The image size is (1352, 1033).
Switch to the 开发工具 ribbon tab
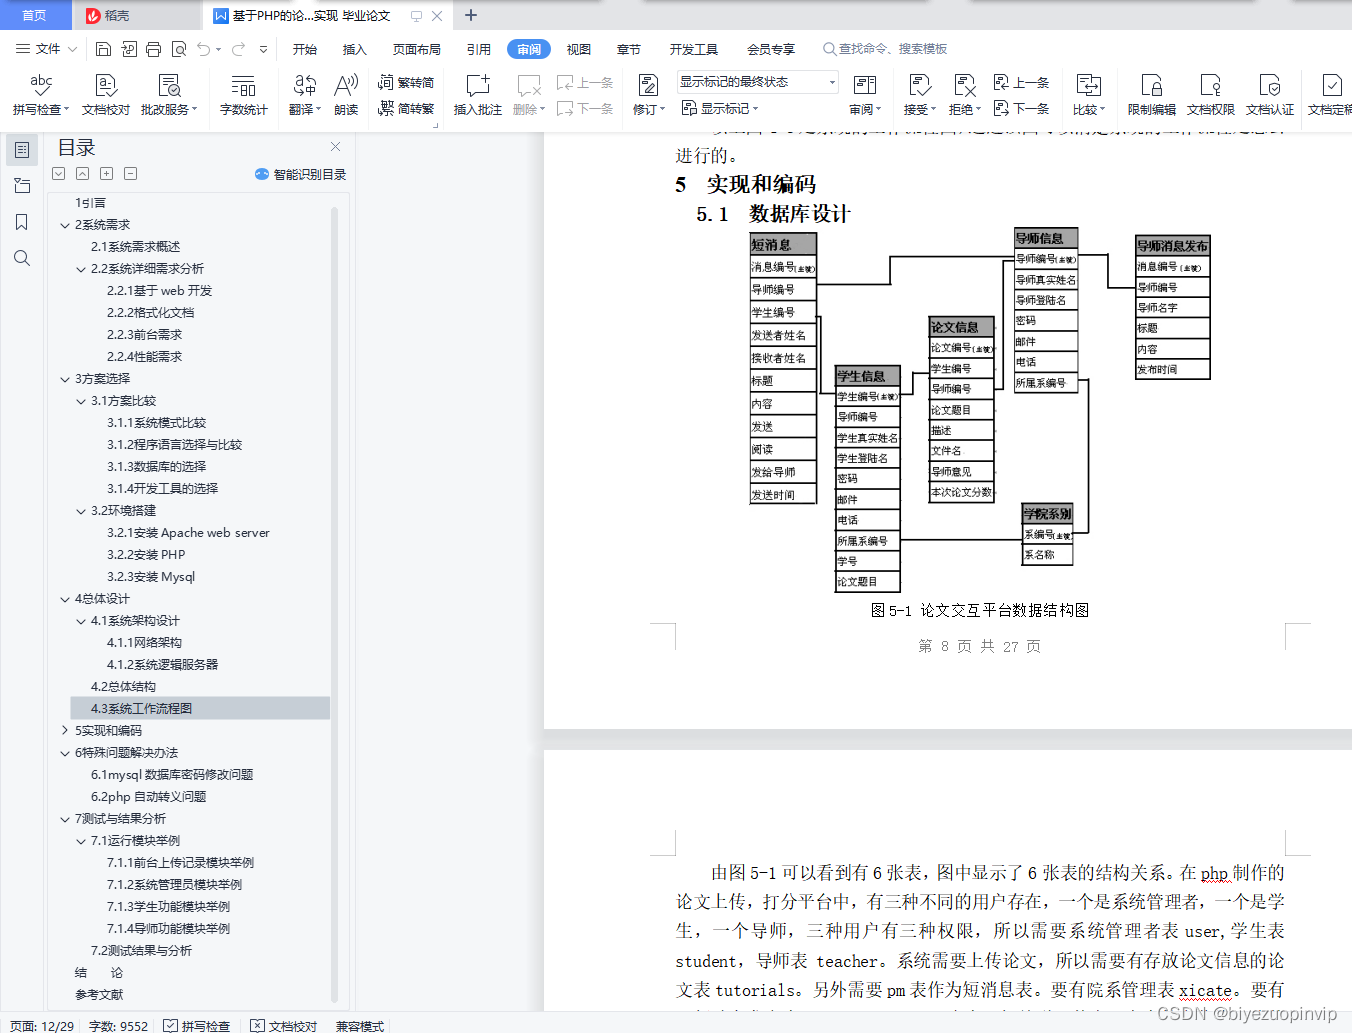coord(694,49)
